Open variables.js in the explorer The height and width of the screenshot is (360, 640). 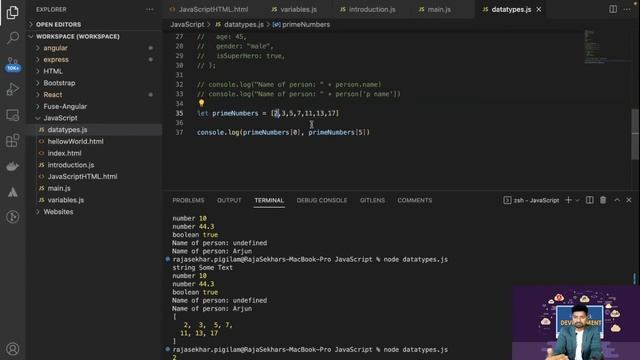(x=65, y=200)
